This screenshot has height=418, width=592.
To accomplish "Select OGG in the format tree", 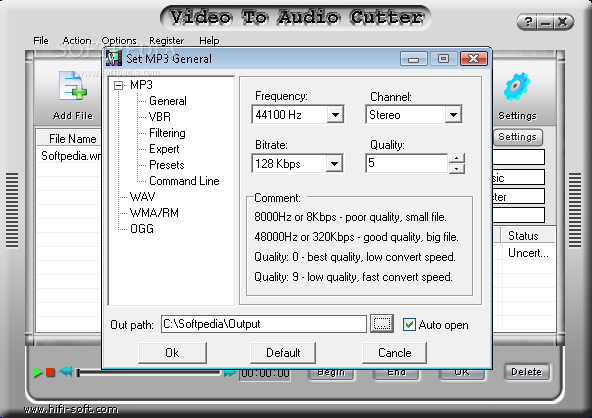I will (x=142, y=229).
